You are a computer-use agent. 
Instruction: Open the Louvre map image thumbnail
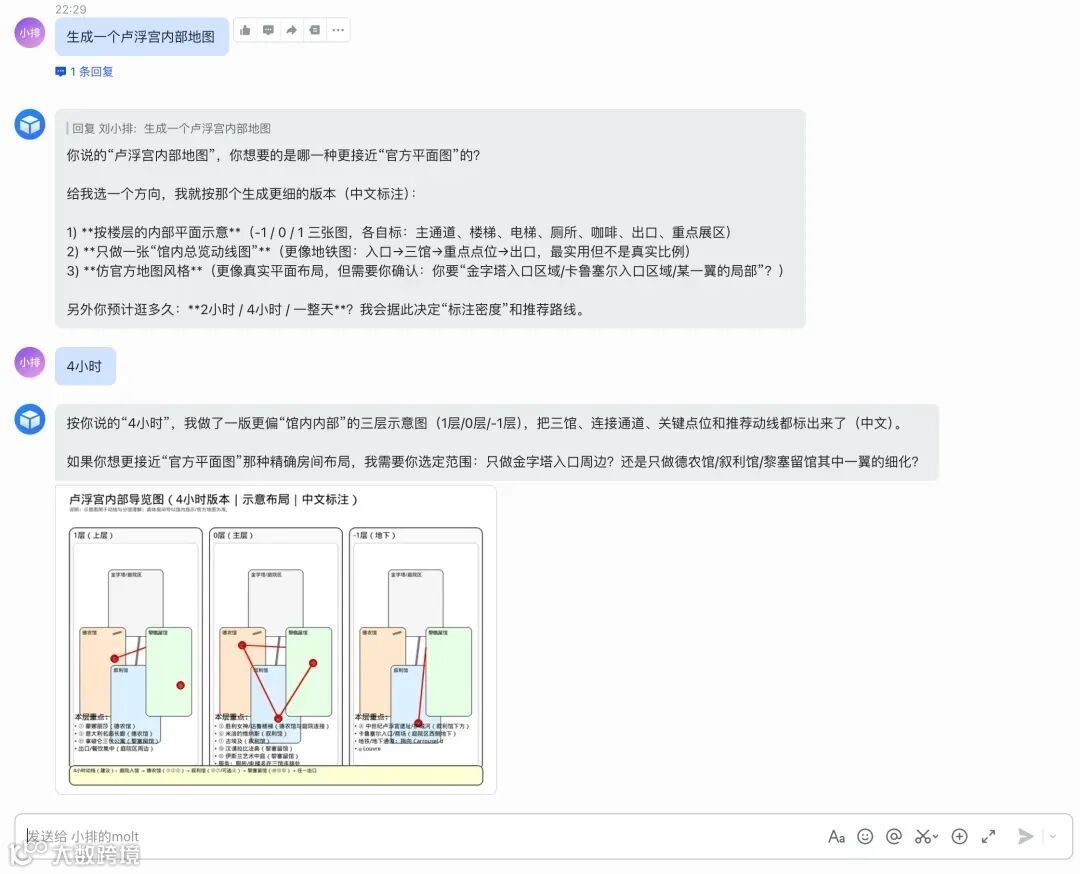coord(276,640)
